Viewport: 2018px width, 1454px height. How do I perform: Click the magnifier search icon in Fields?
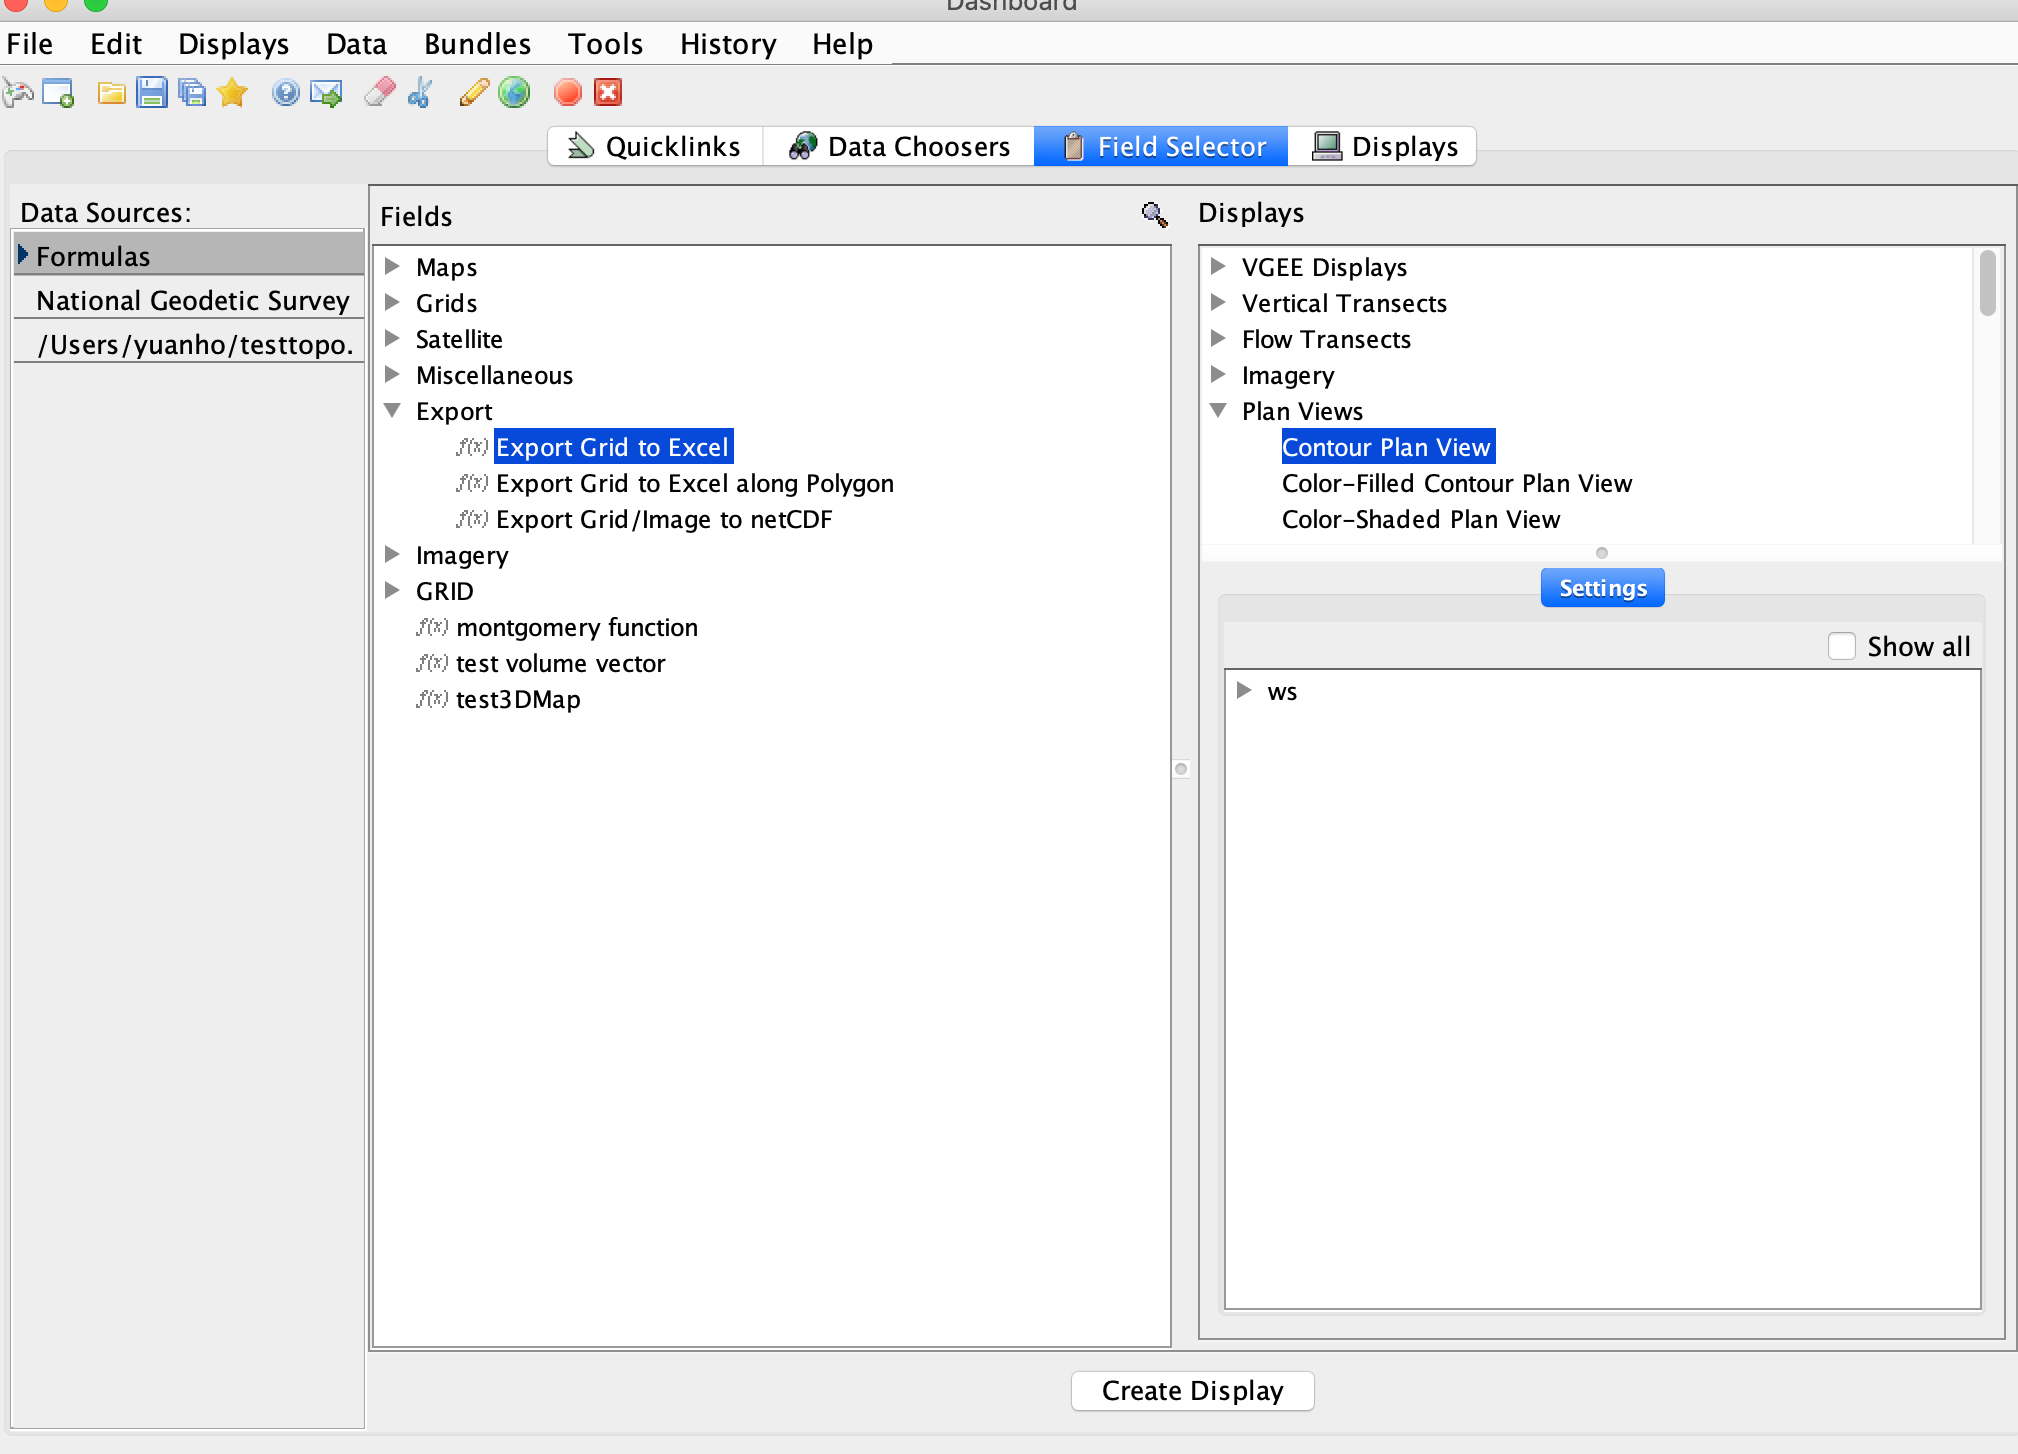[x=1154, y=214]
